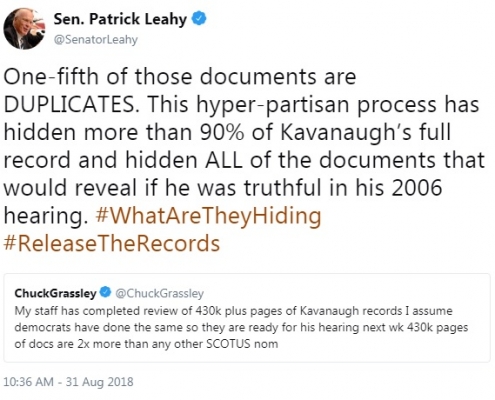Click the word hearing before the hashtags
Viewport: 495px width, 400px height.
click(46, 216)
